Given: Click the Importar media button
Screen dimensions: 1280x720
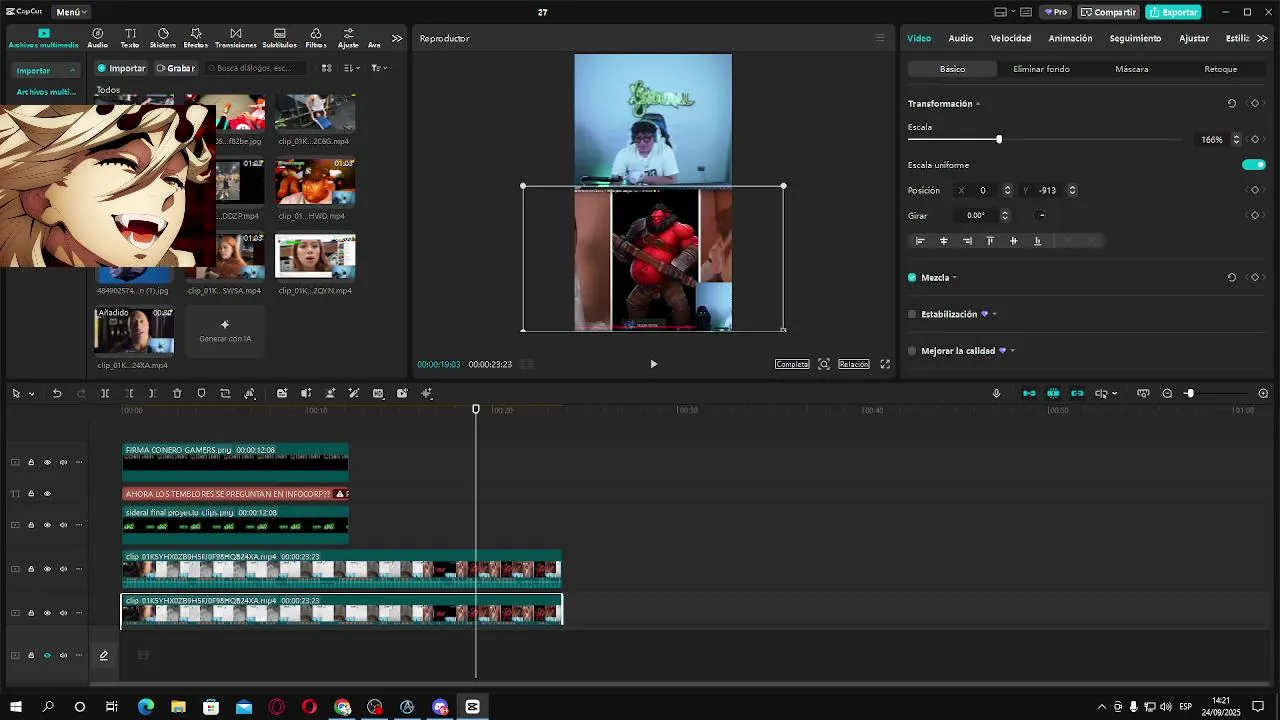Looking at the screenshot, I should point(121,68).
